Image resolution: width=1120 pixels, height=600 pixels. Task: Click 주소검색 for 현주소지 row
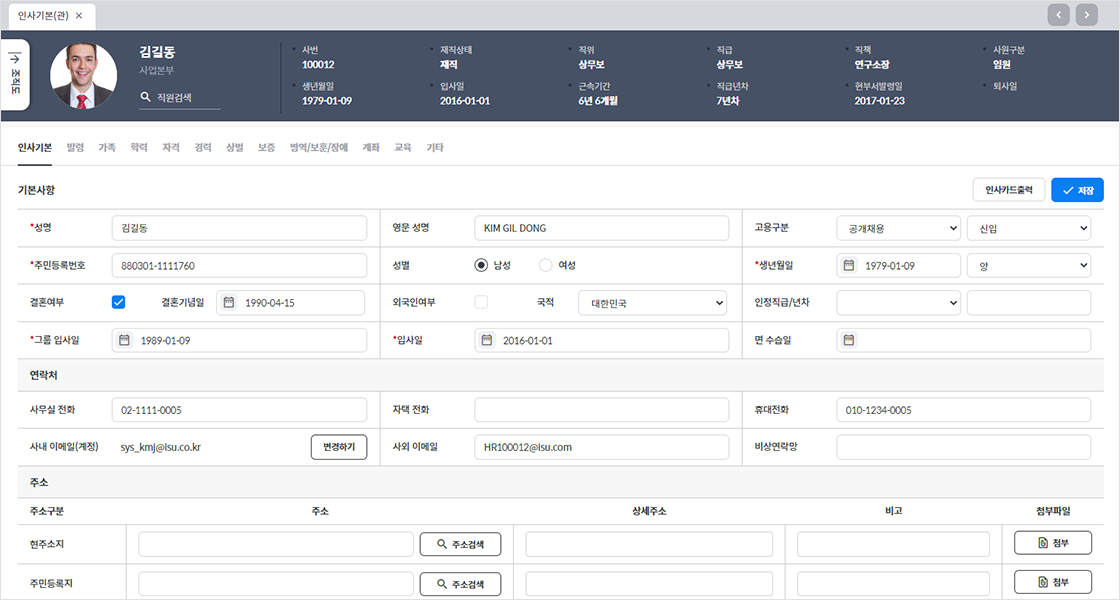[460, 544]
